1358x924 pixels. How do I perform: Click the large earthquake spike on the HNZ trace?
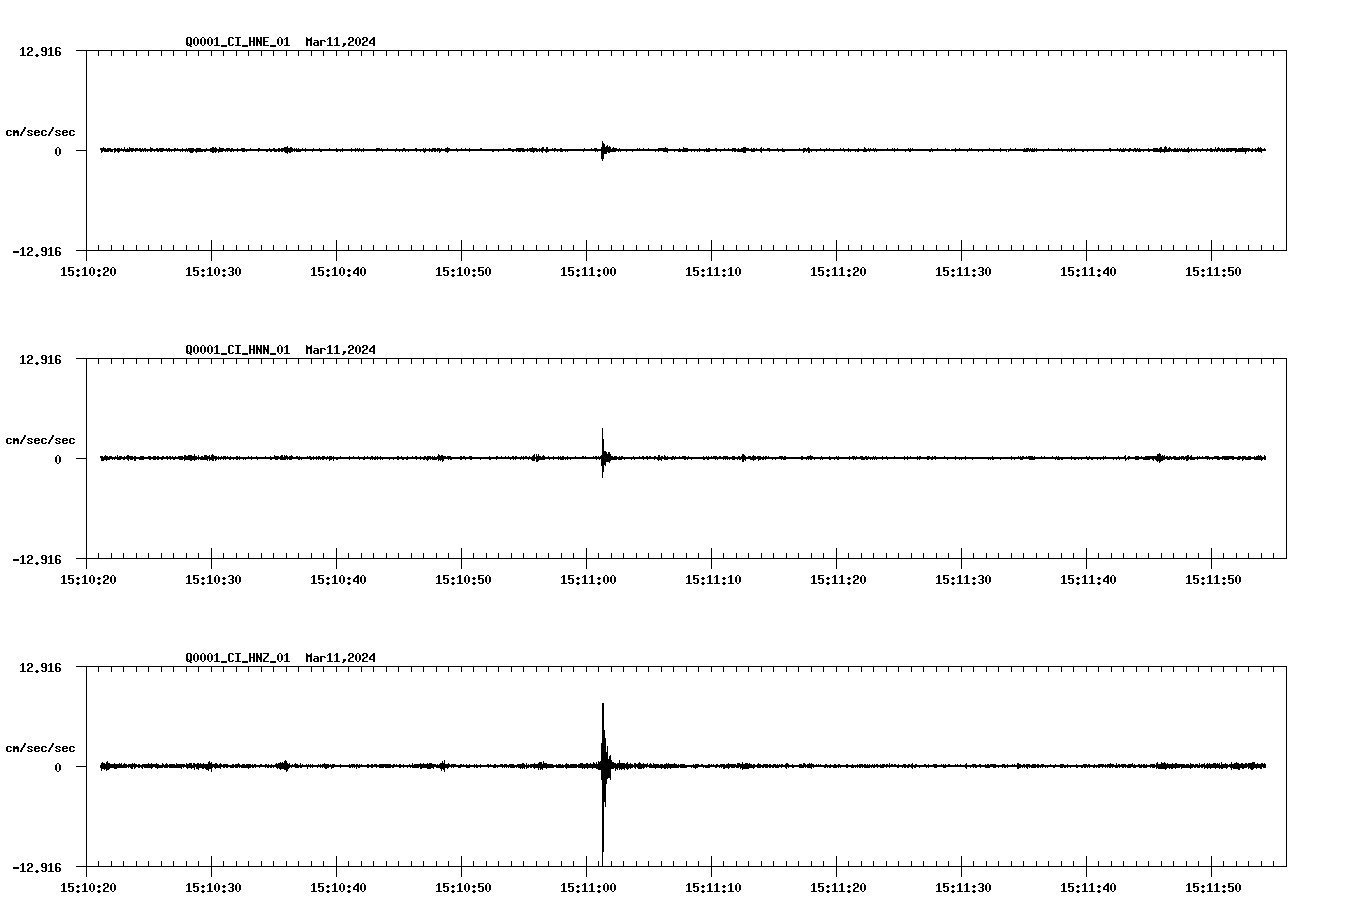coord(604,766)
